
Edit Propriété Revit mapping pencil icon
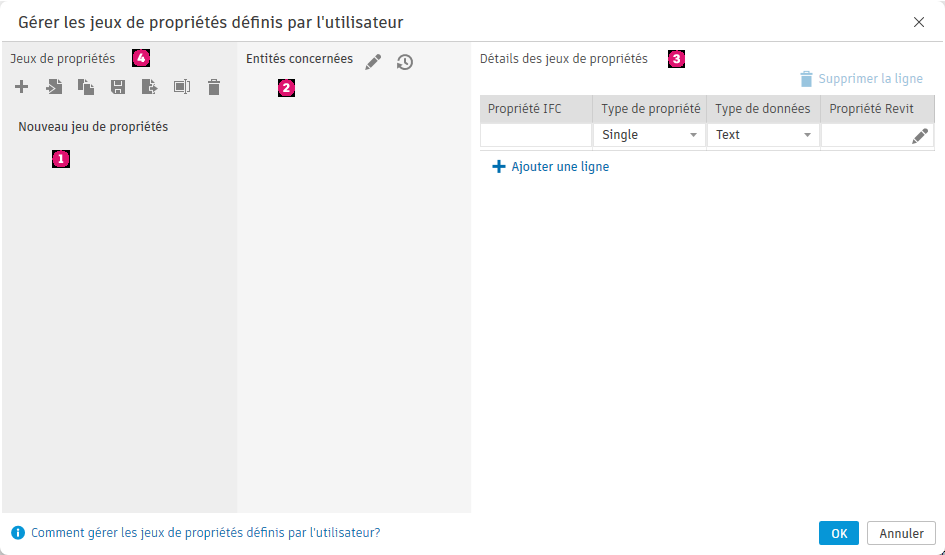920,136
